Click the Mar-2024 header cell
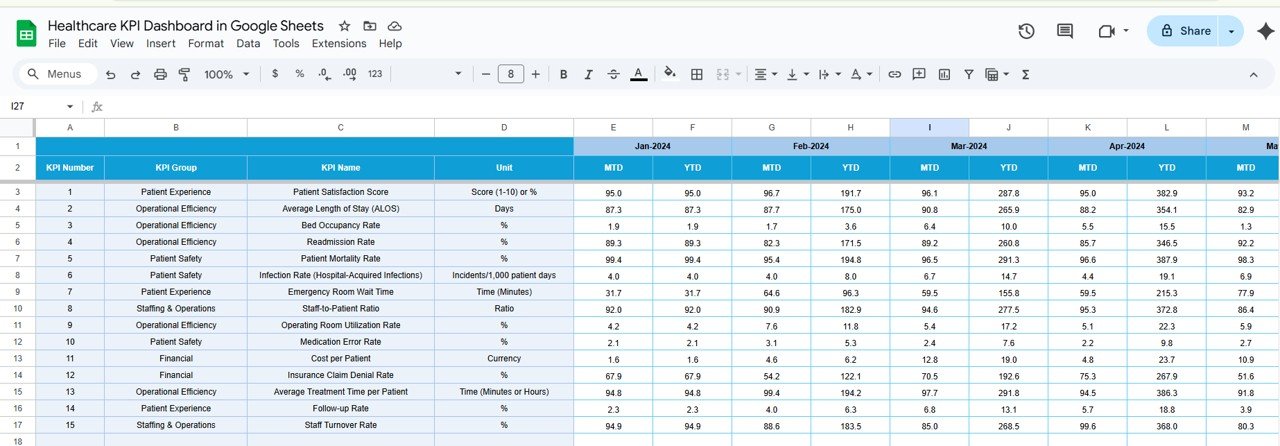 969,146
